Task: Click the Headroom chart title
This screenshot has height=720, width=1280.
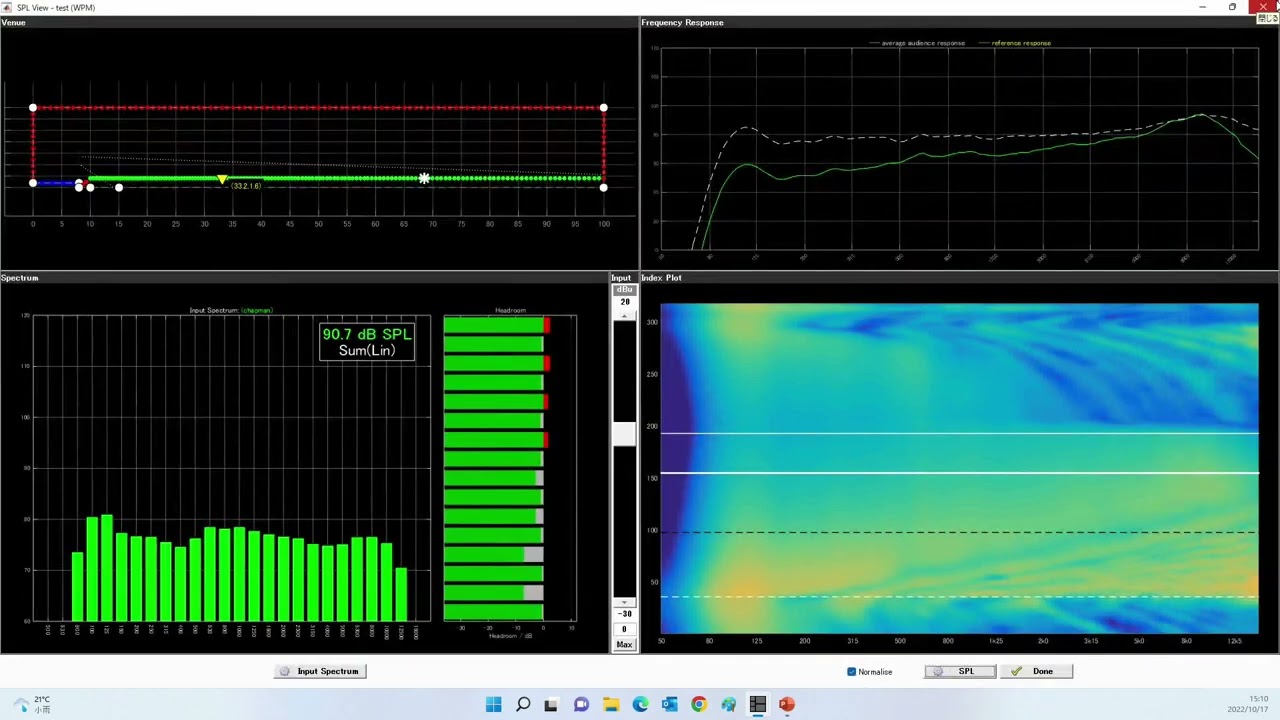Action: (510, 310)
